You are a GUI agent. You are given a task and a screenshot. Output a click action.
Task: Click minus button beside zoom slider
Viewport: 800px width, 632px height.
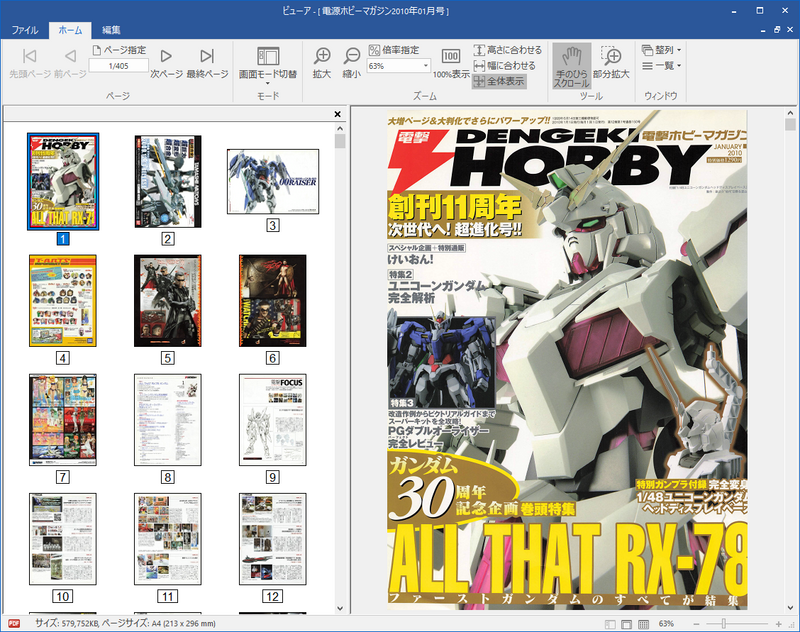[x=696, y=624]
